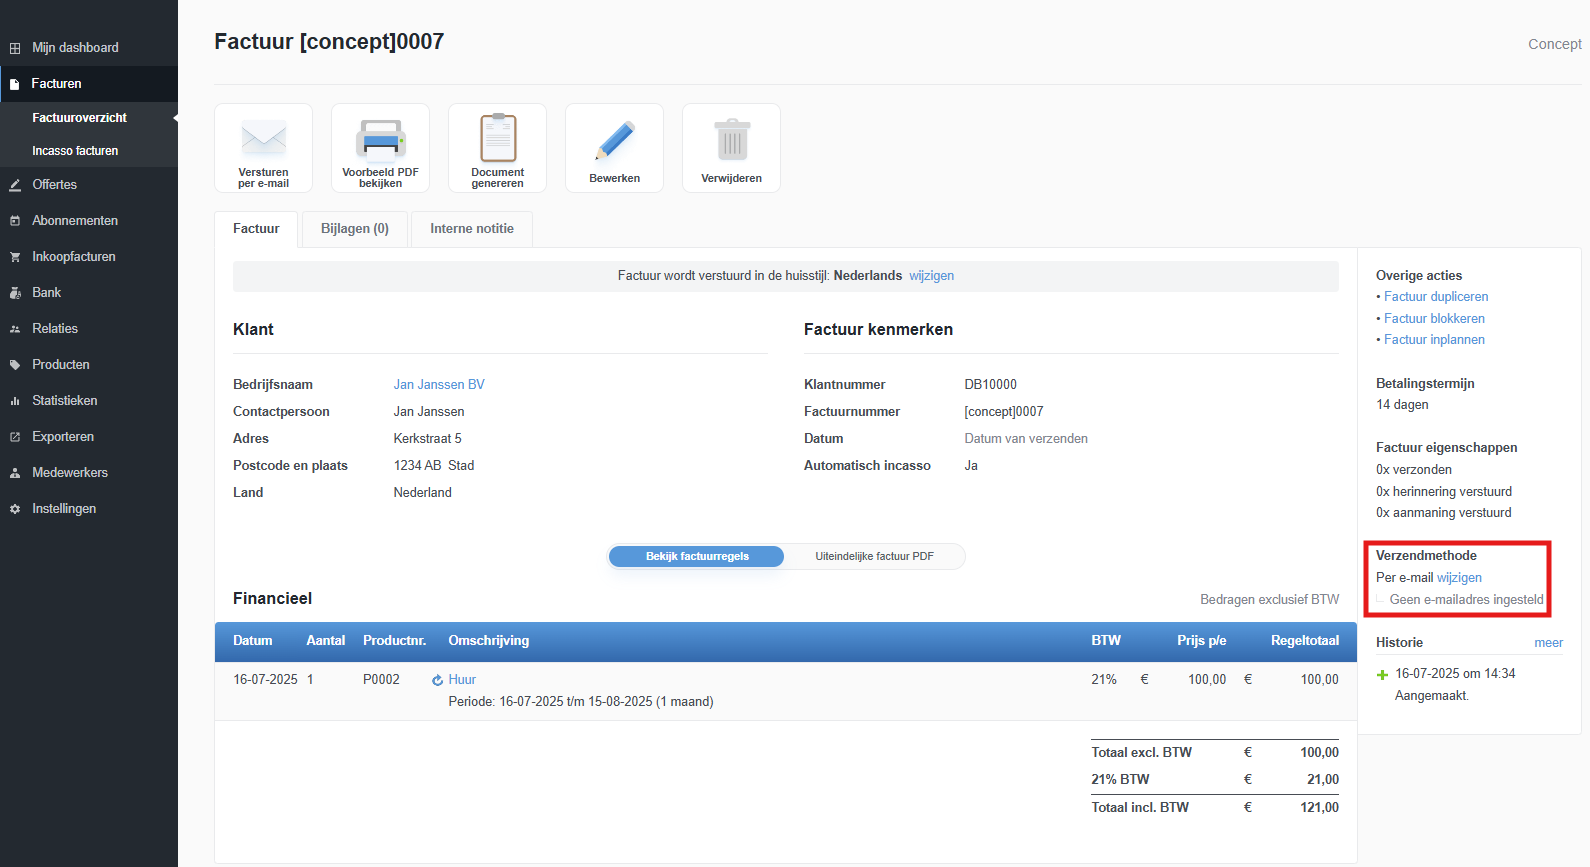Click the clipboard Document genereren icon
This screenshot has width=1590, height=867.
497,140
